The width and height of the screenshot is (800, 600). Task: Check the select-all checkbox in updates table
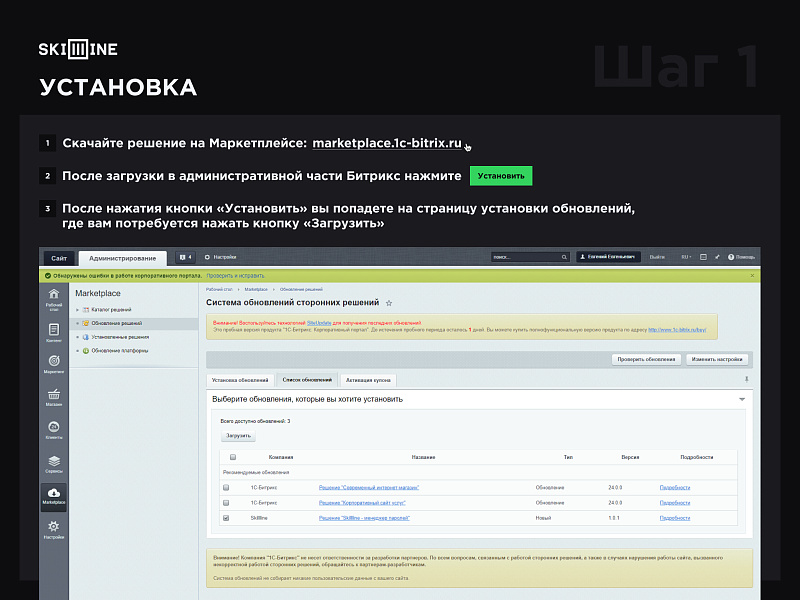[x=233, y=456]
